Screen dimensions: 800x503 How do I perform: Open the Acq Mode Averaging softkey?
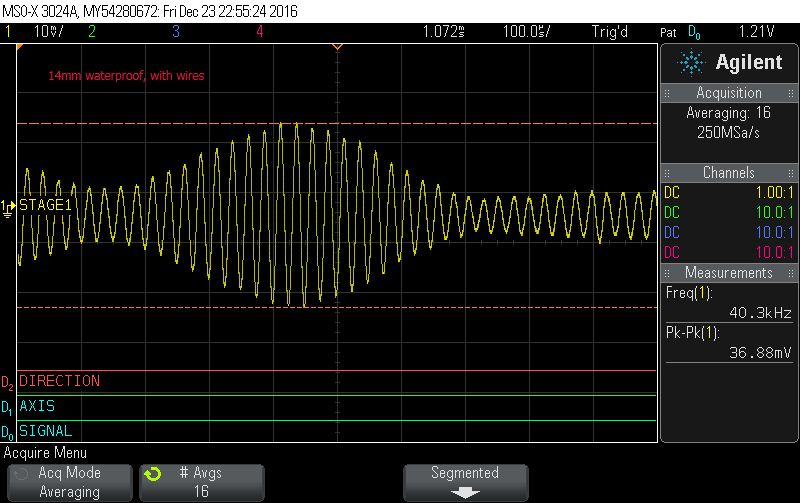pos(69,482)
